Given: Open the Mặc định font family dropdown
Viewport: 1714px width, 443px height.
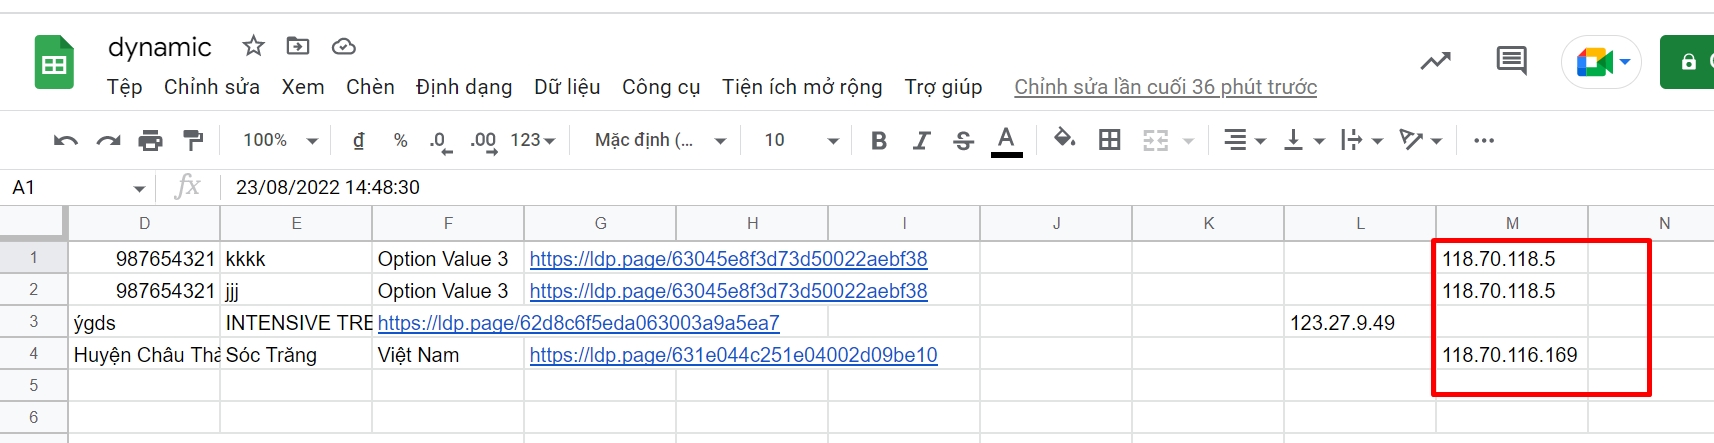Looking at the screenshot, I should point(660,141).
